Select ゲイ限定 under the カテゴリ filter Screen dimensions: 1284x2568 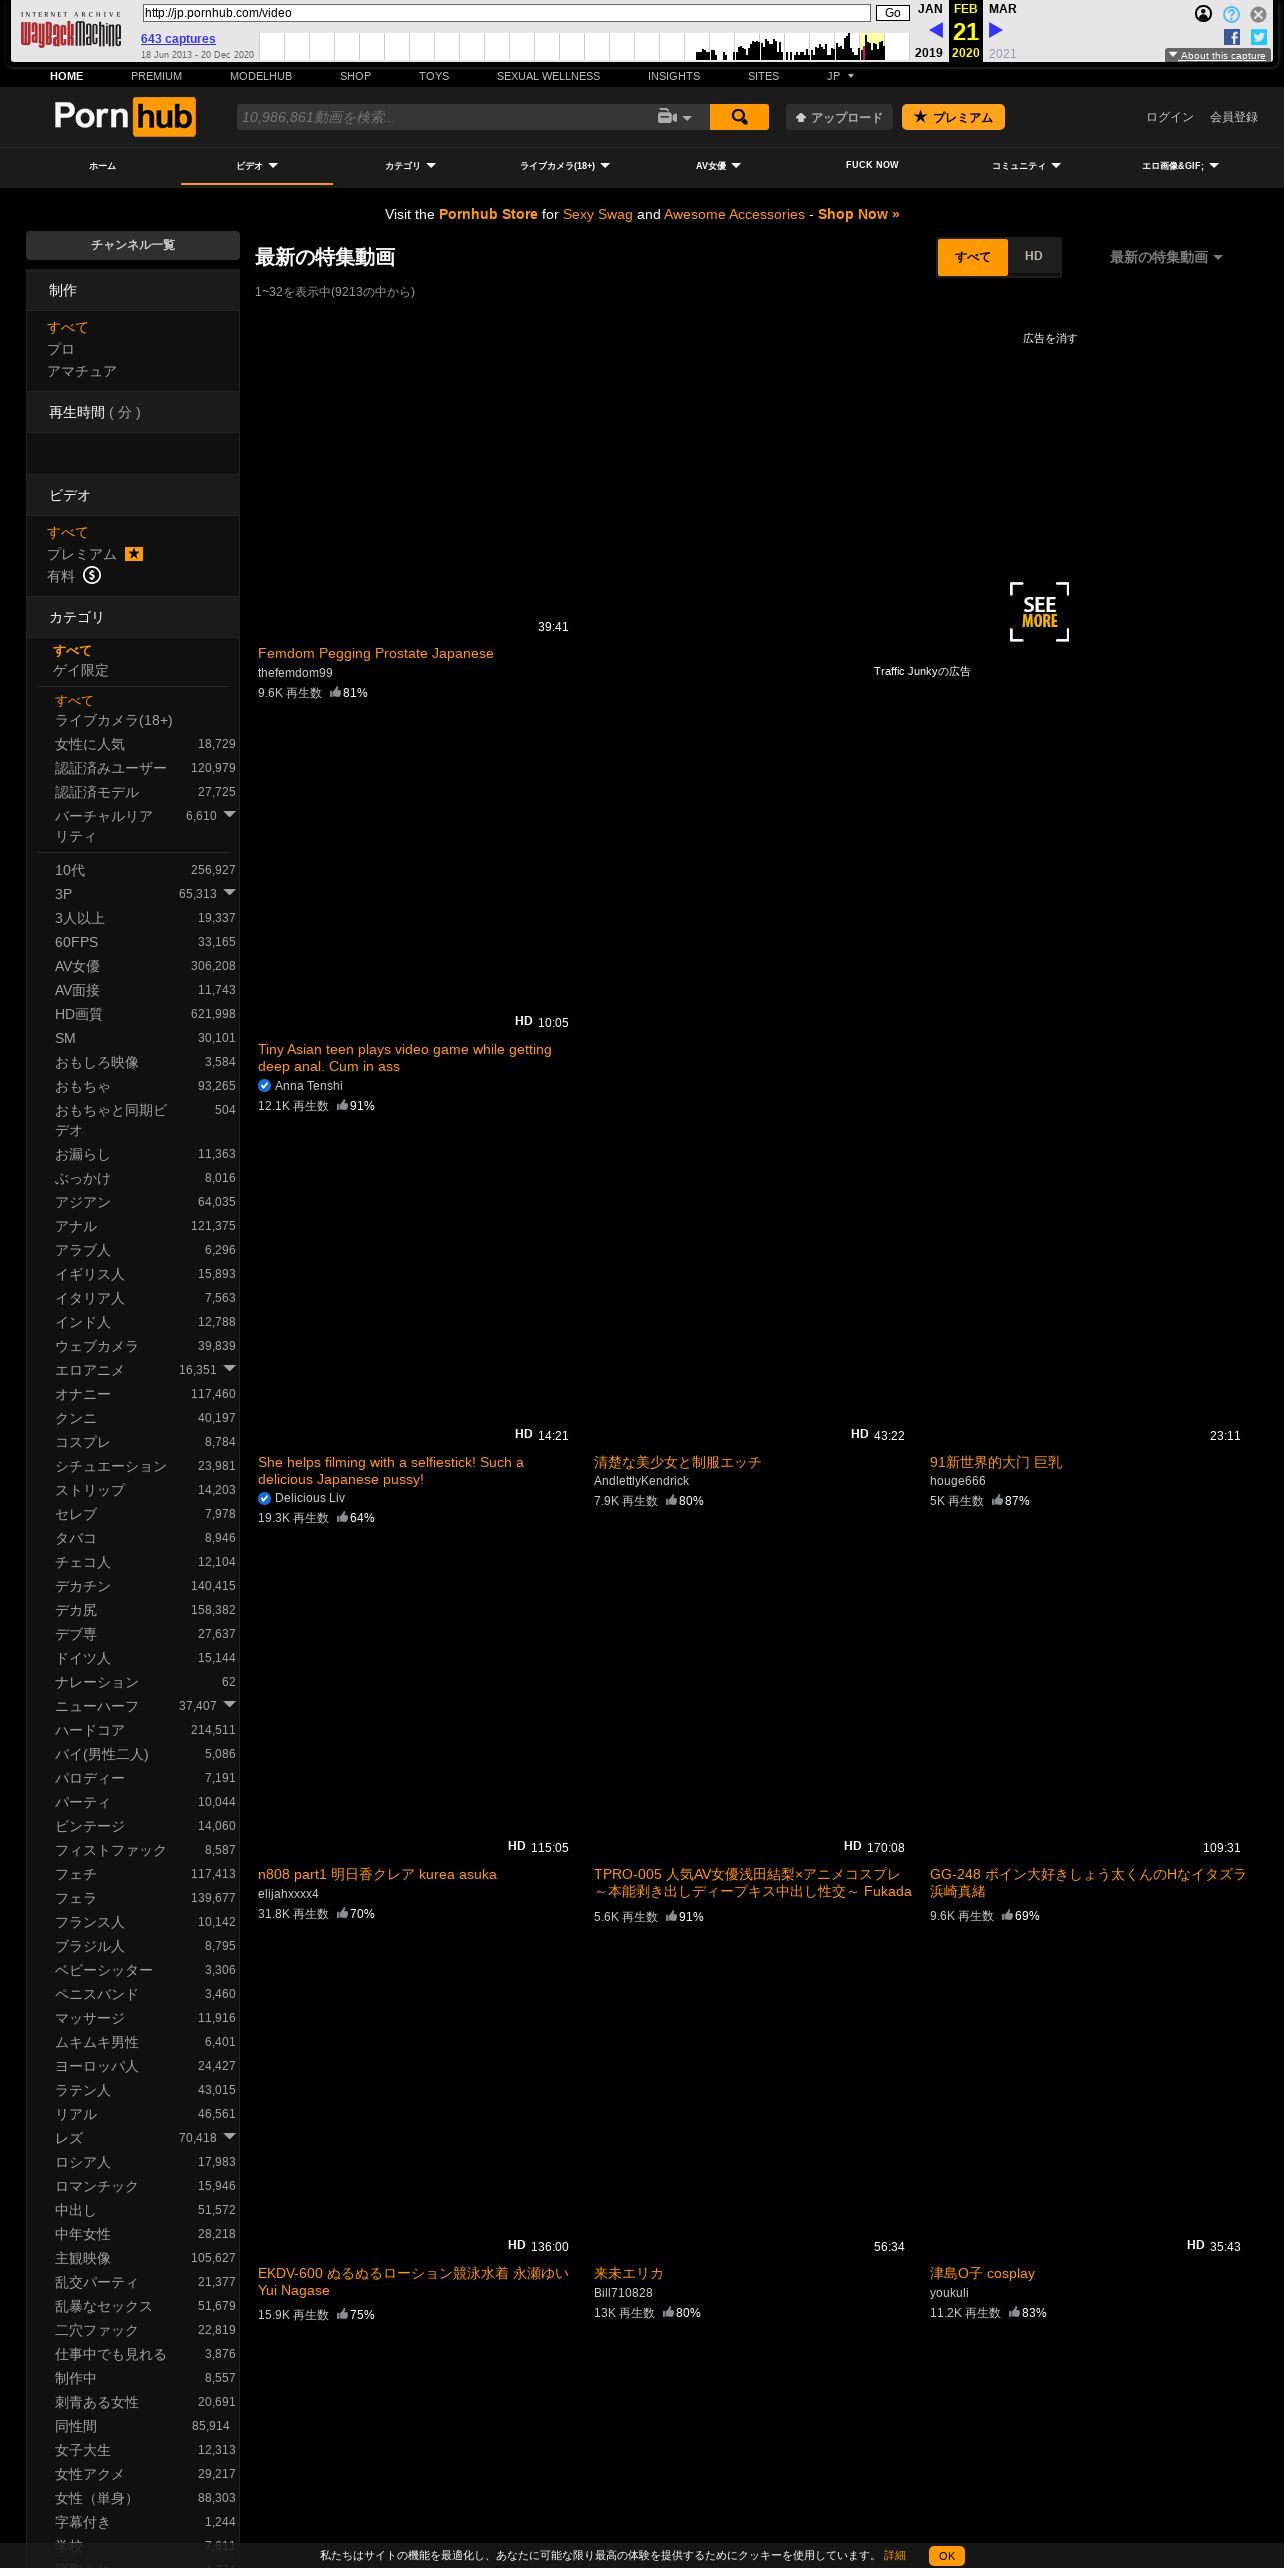pyautogui.click(x=81, y=670)
